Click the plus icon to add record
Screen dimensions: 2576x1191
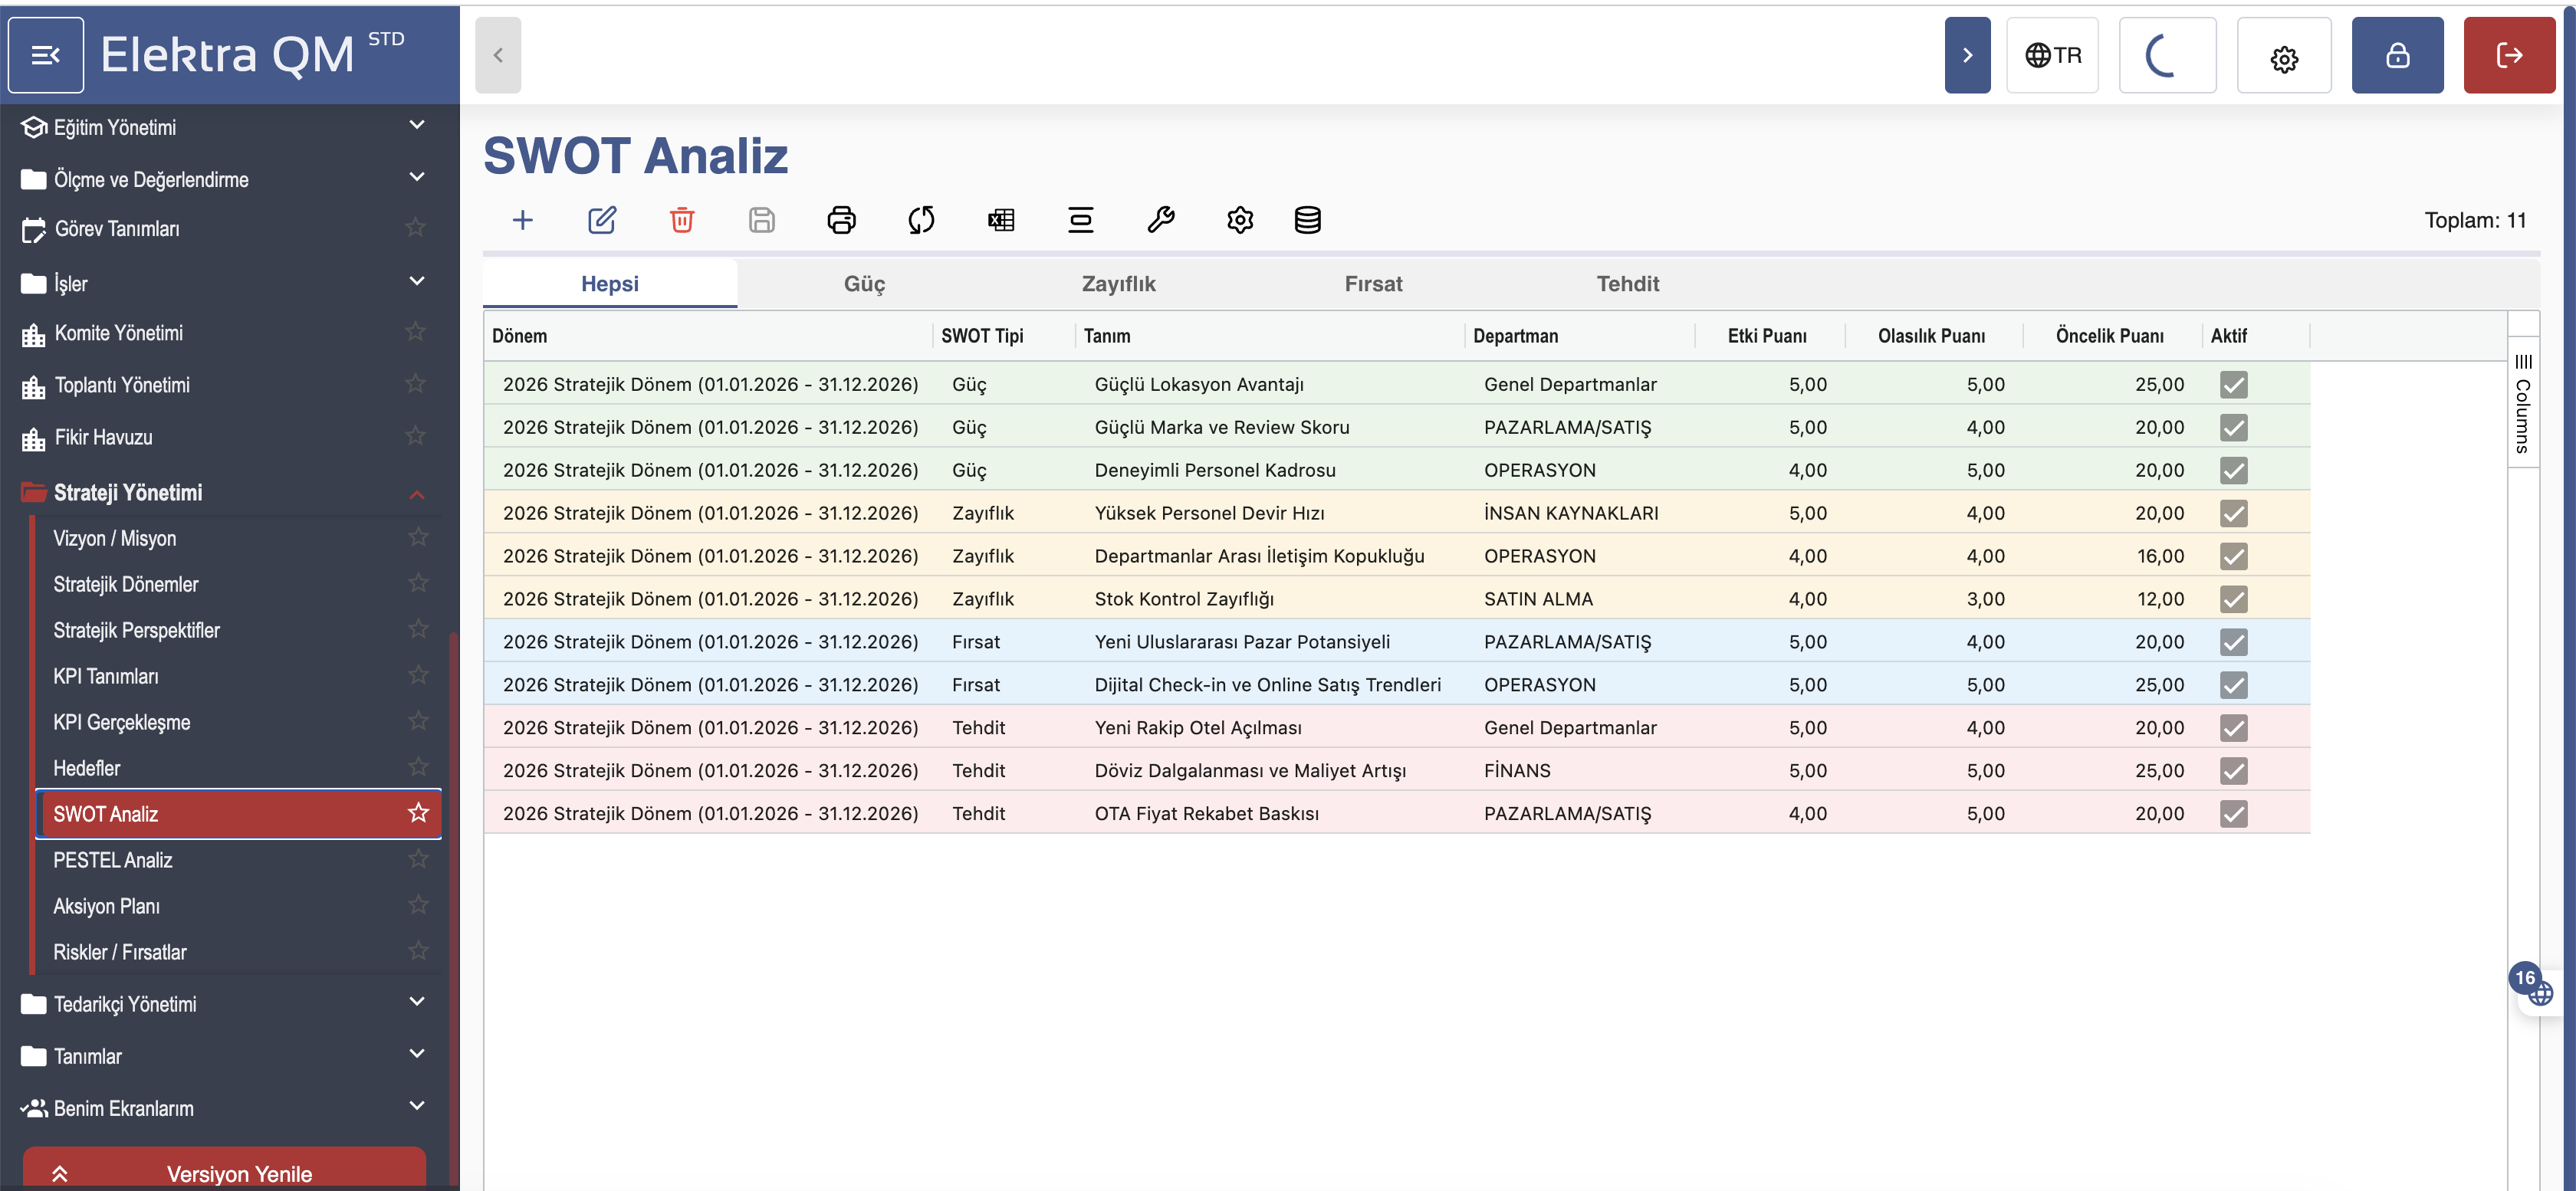[x=522, y=220]
